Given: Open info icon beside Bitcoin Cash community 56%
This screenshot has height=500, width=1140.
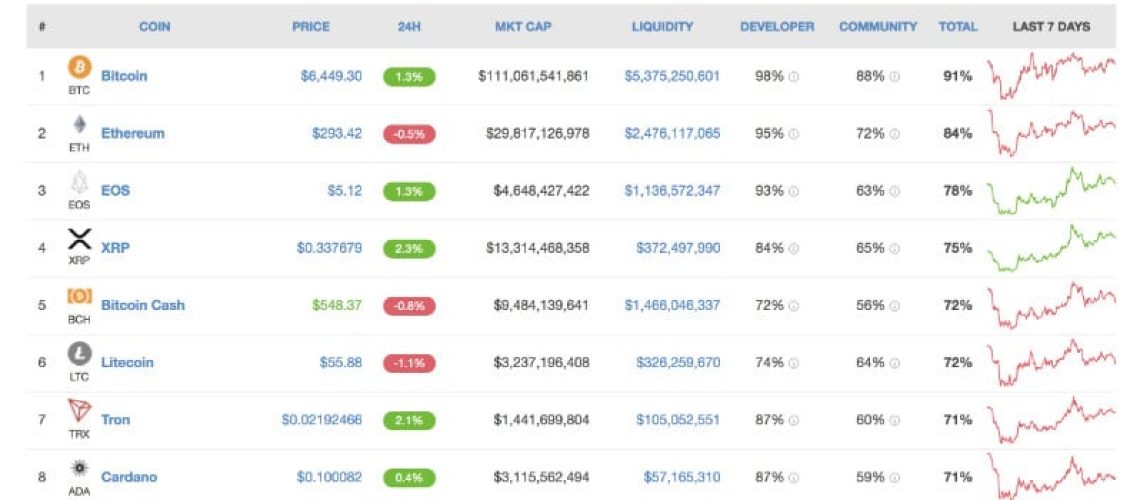Looking at the screenshot, I should 895,306.
